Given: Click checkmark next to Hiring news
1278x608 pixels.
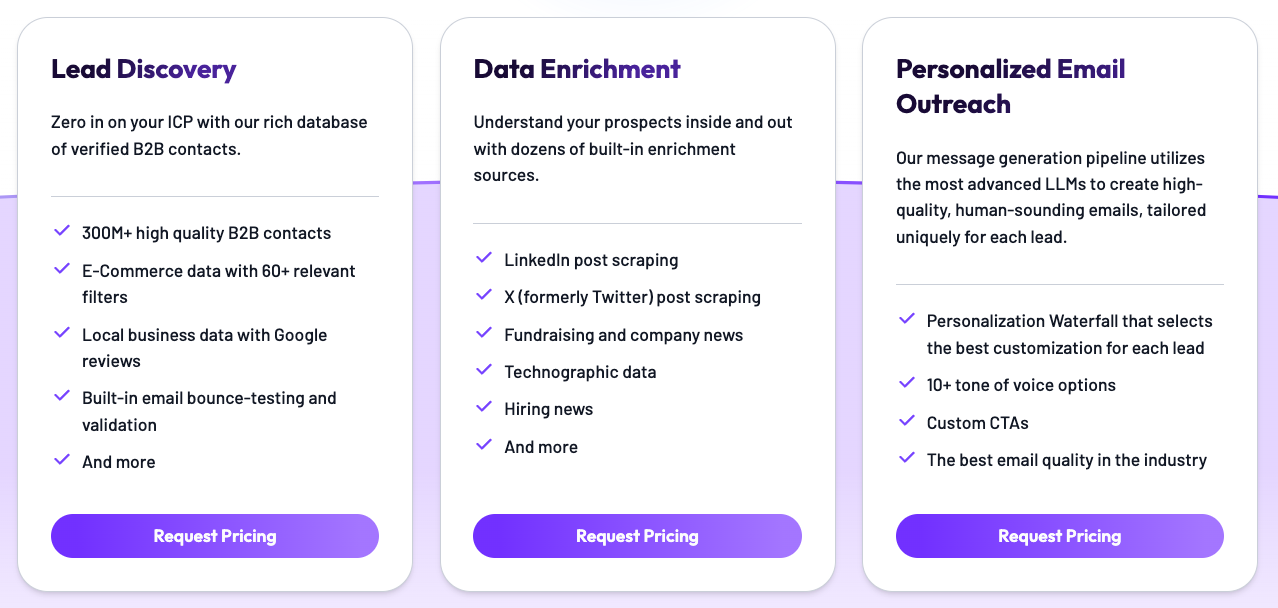Looking at the screenshot, I should 484,408.
